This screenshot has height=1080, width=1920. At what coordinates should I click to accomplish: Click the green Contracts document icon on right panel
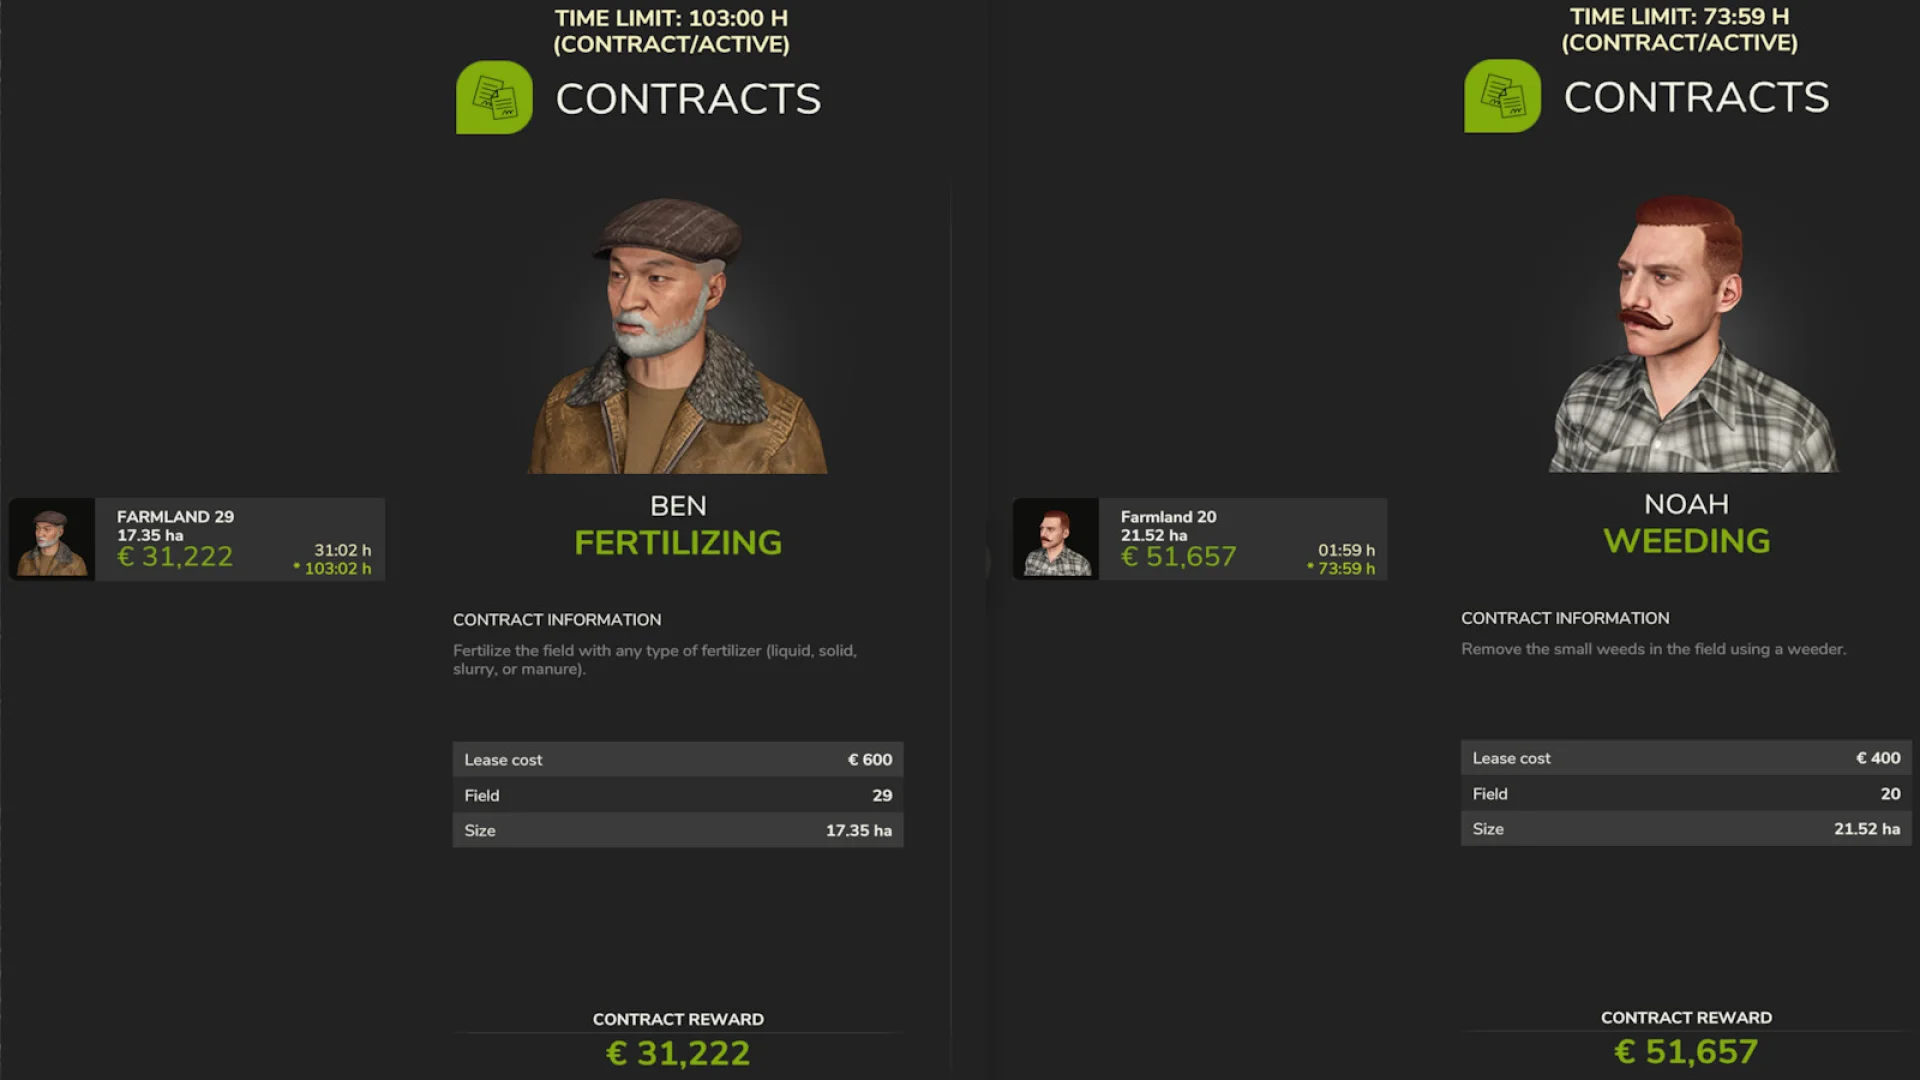tap(1501, 96)
